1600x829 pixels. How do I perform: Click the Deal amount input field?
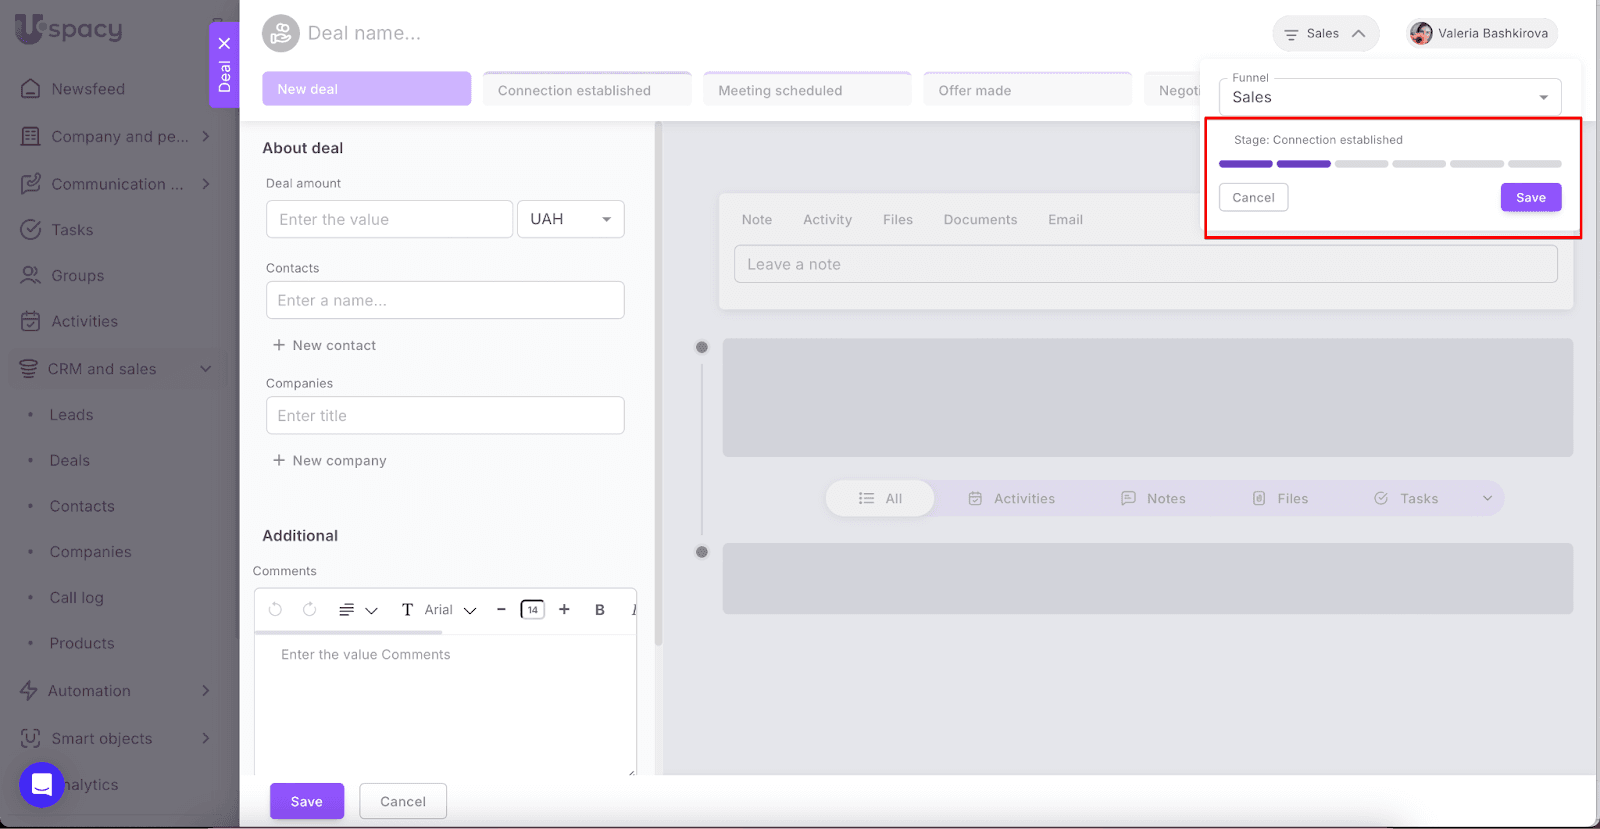pos(389,219)
